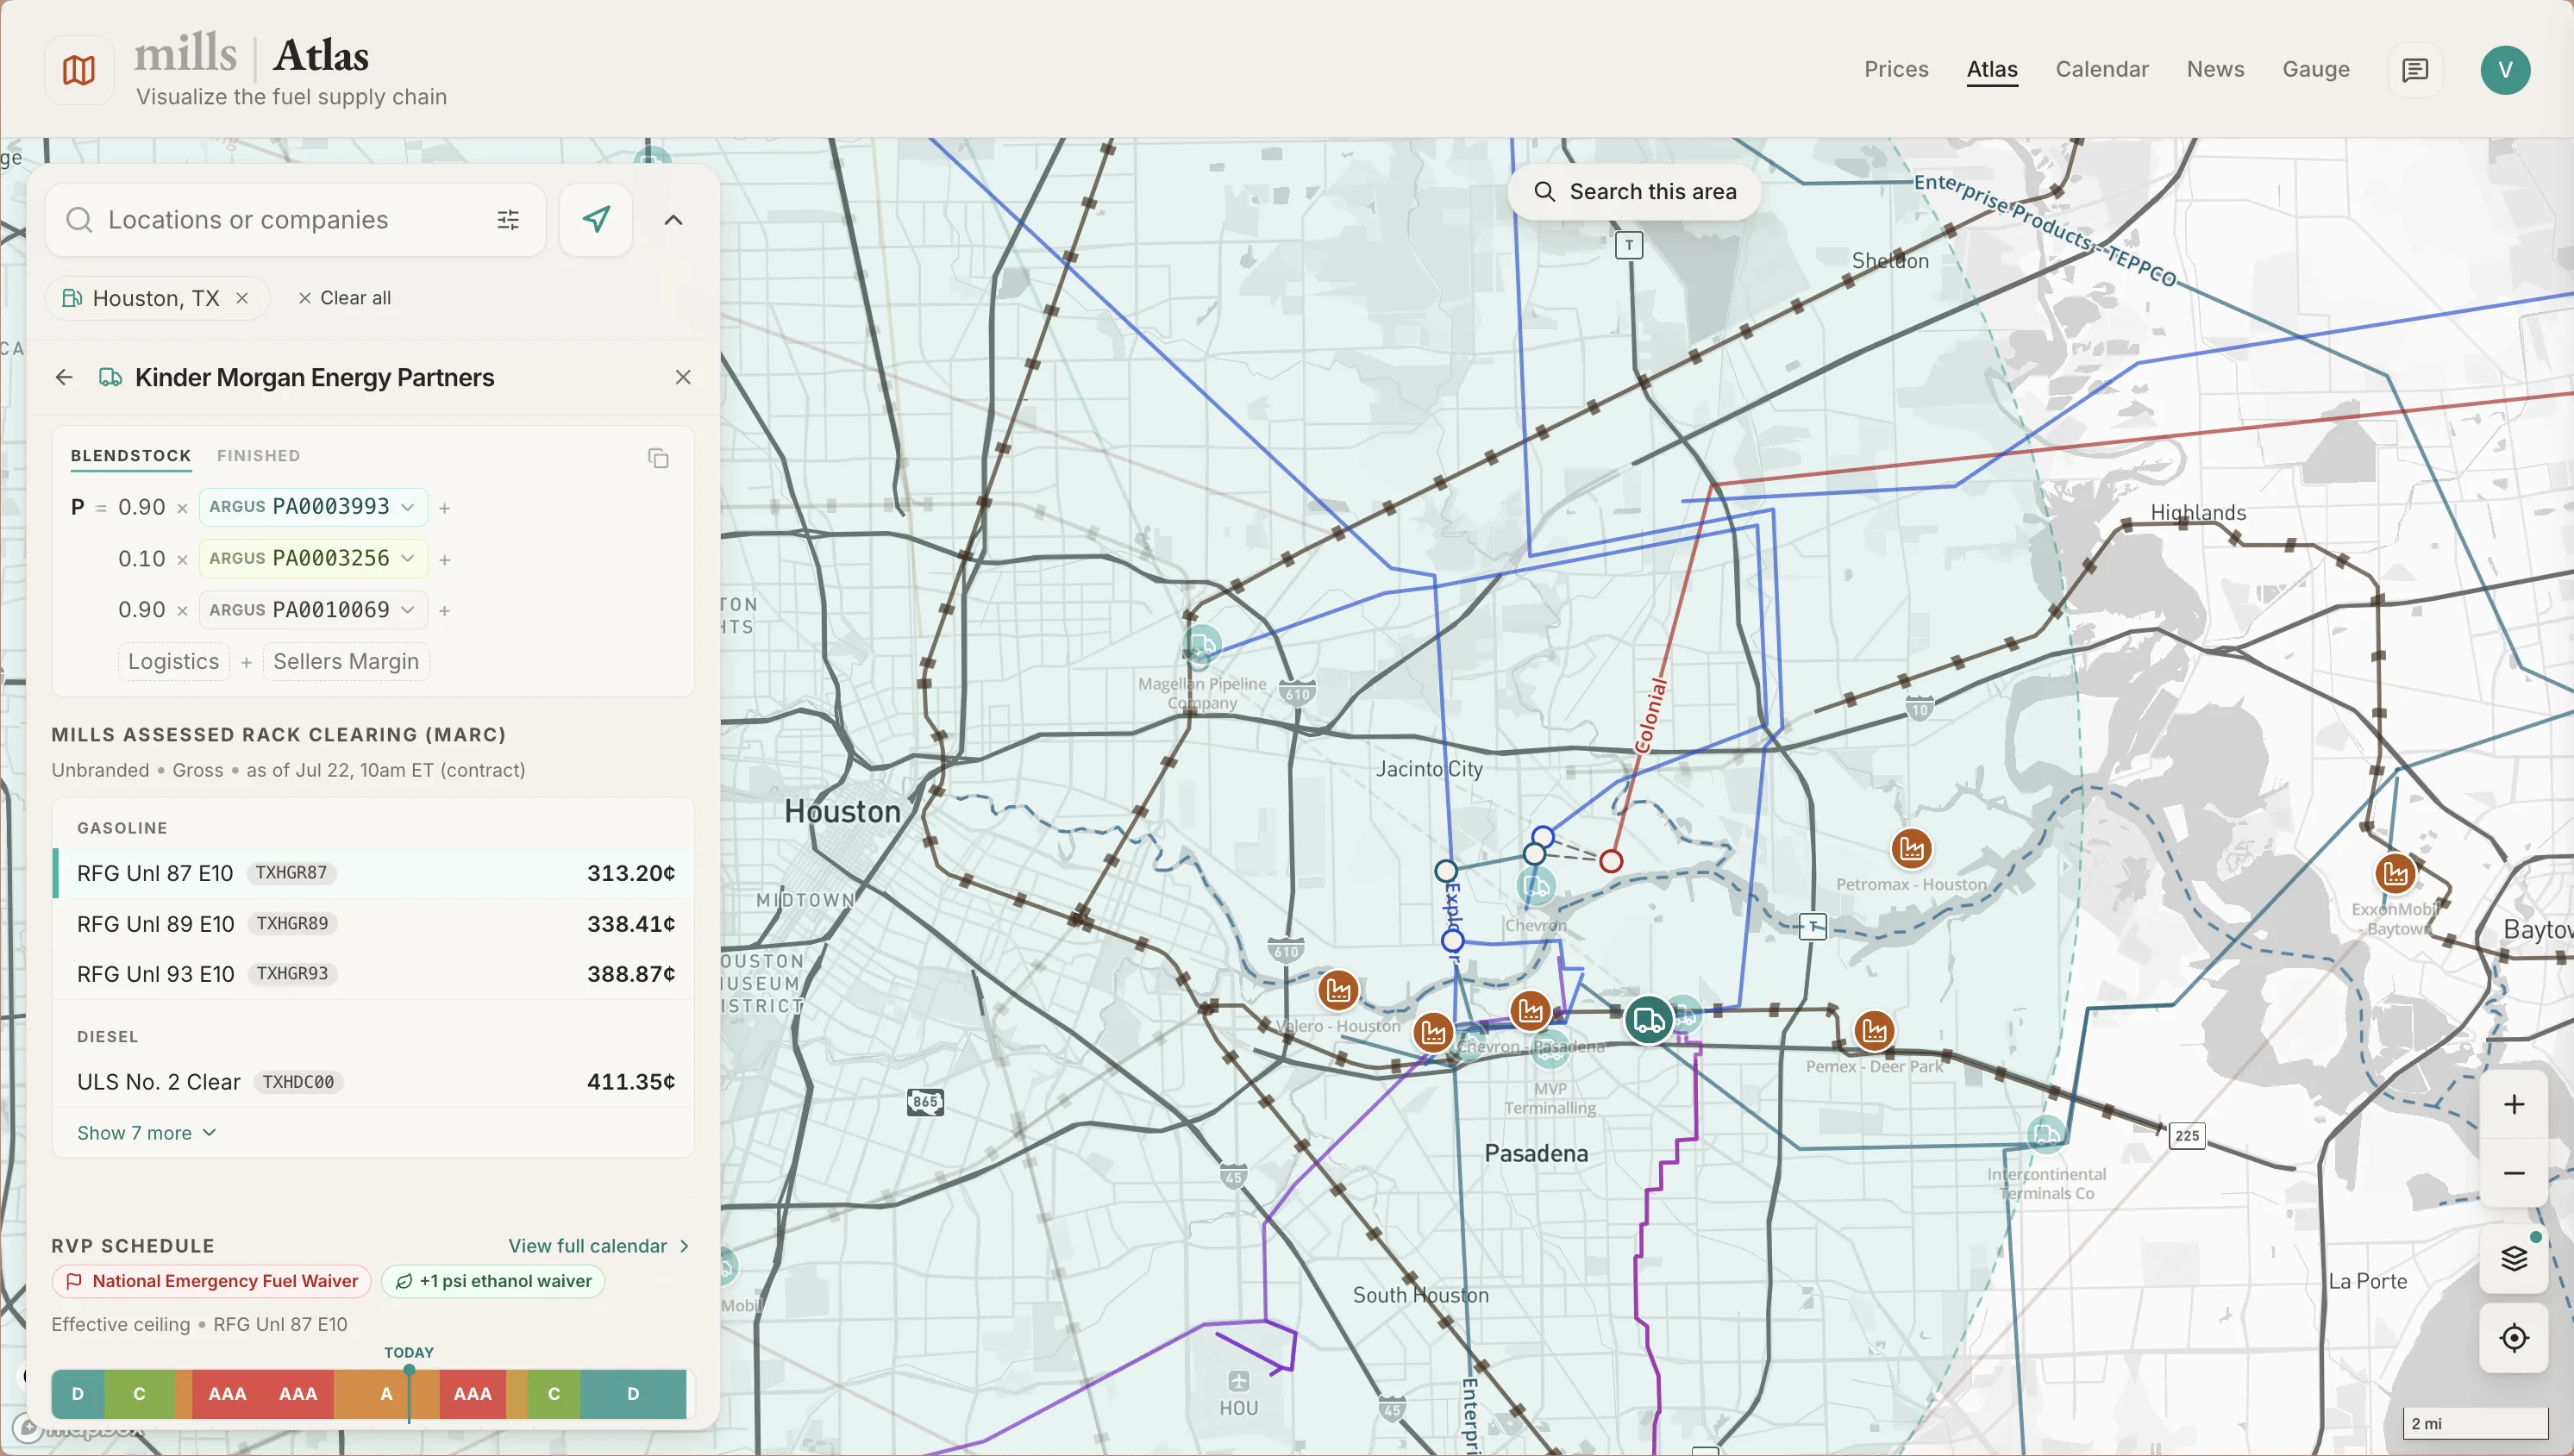Select the ULS No. 2 Clear row

point(373,1082)
